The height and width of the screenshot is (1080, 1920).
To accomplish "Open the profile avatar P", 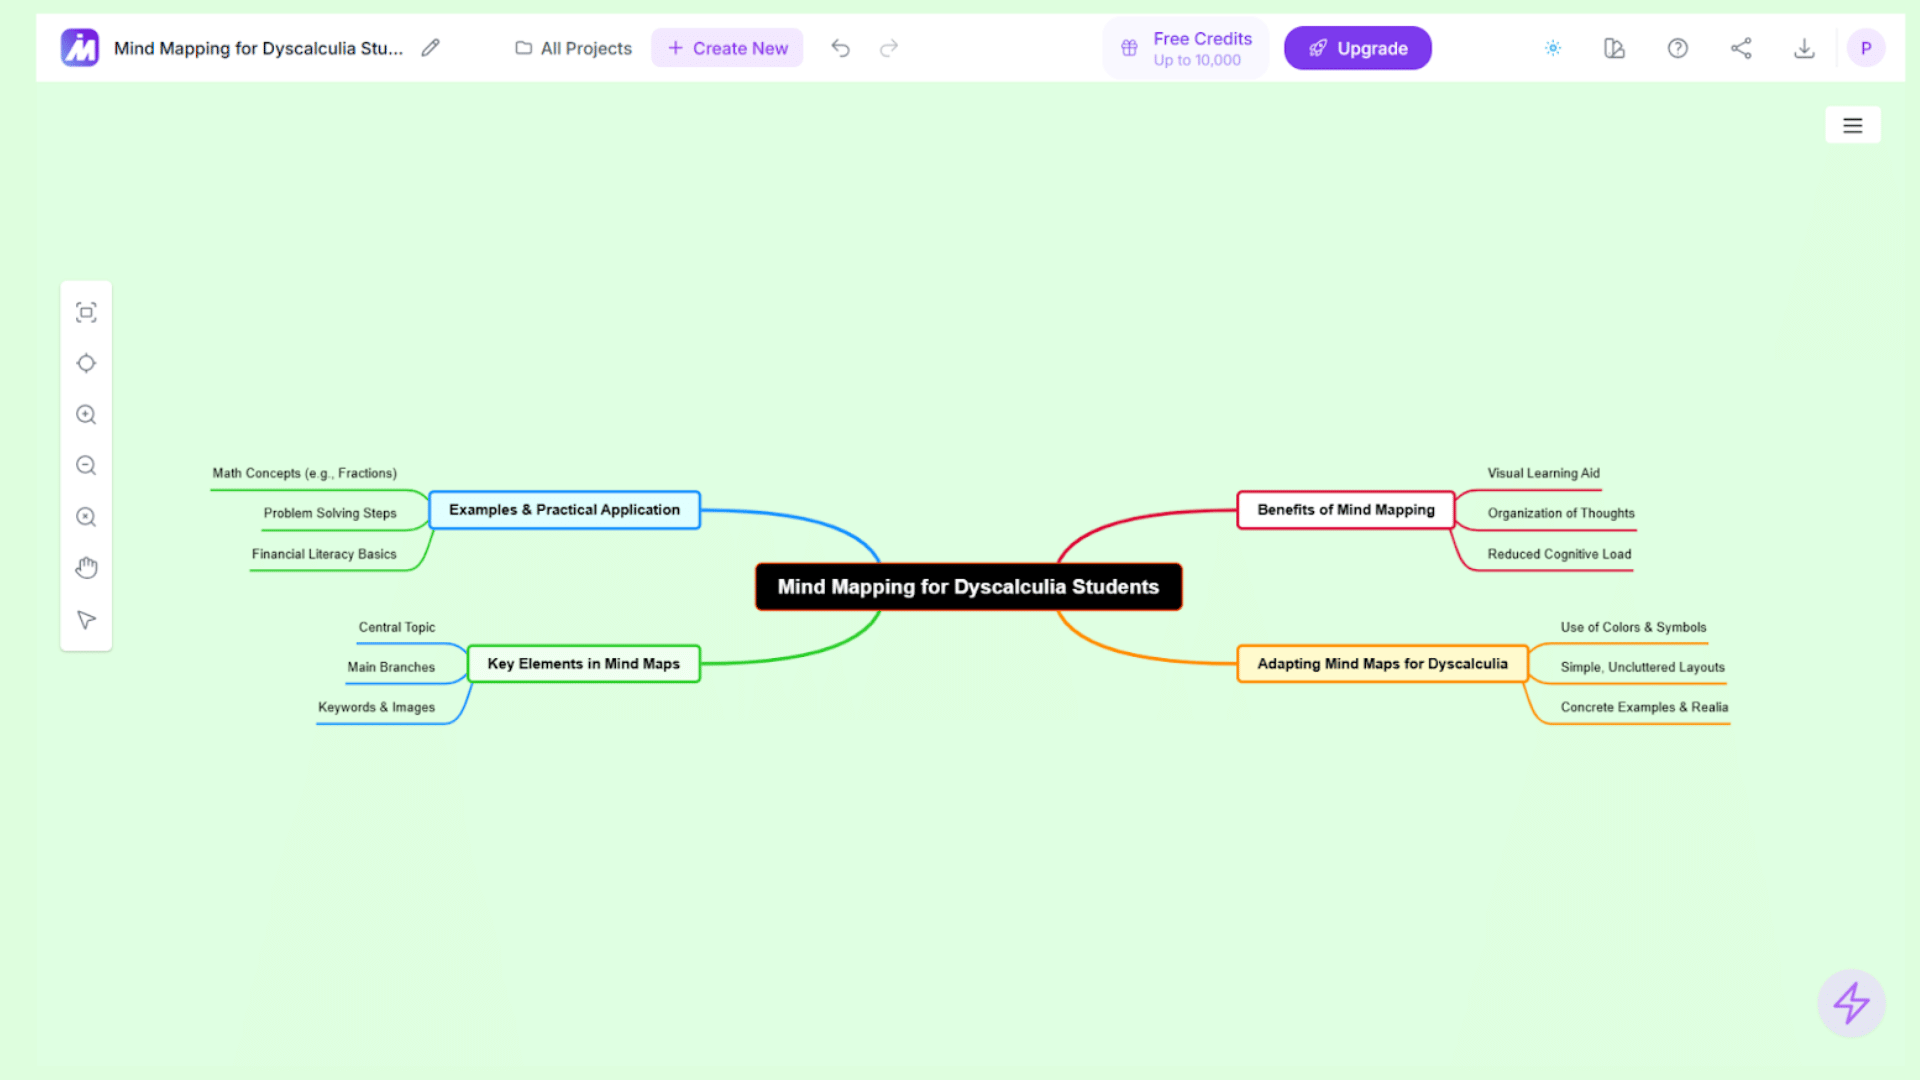I will pyautogui.click(x=1866, y=48).
